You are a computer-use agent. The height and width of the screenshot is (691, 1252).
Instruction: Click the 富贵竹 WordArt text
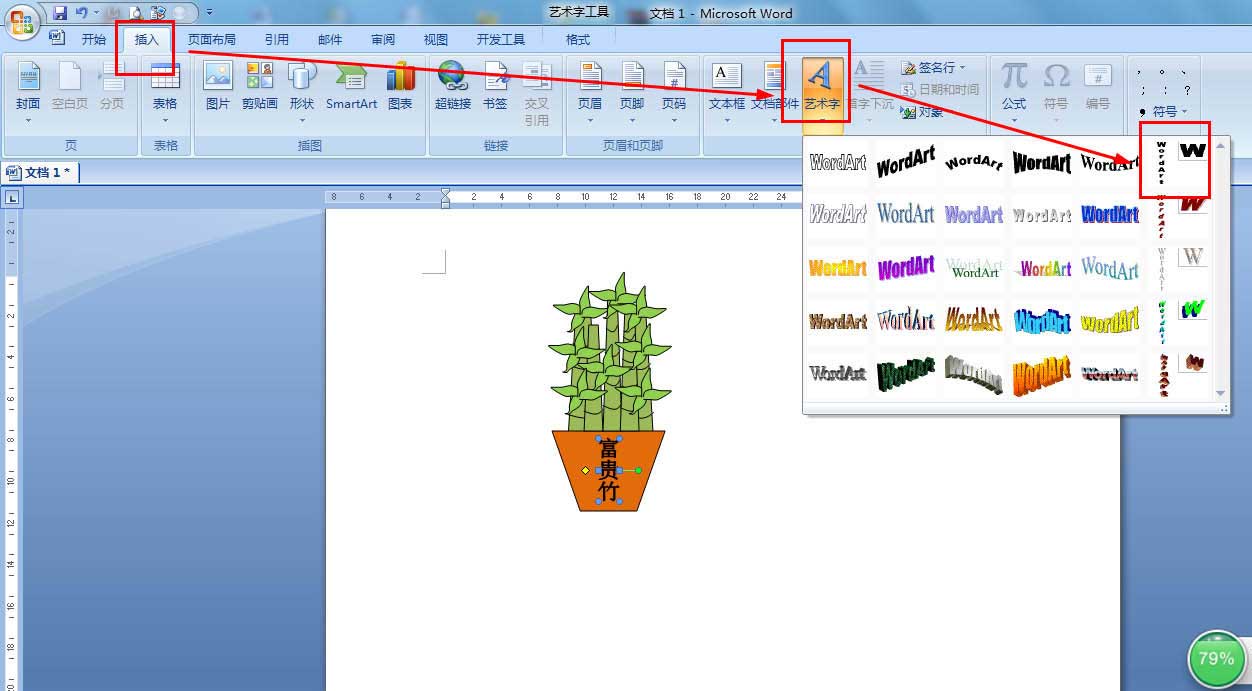coord(609,470)
